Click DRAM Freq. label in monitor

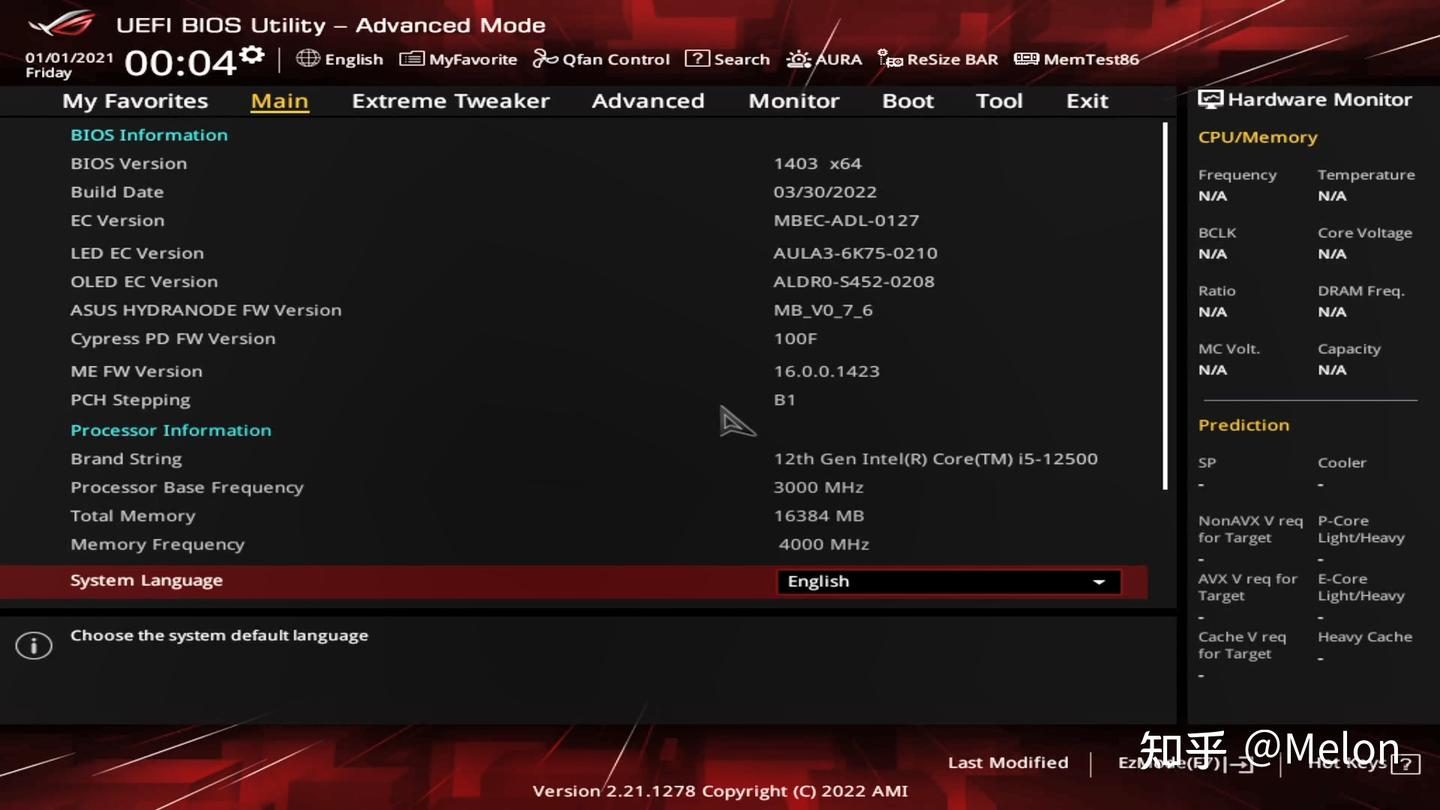click(x=1360, y=291)
